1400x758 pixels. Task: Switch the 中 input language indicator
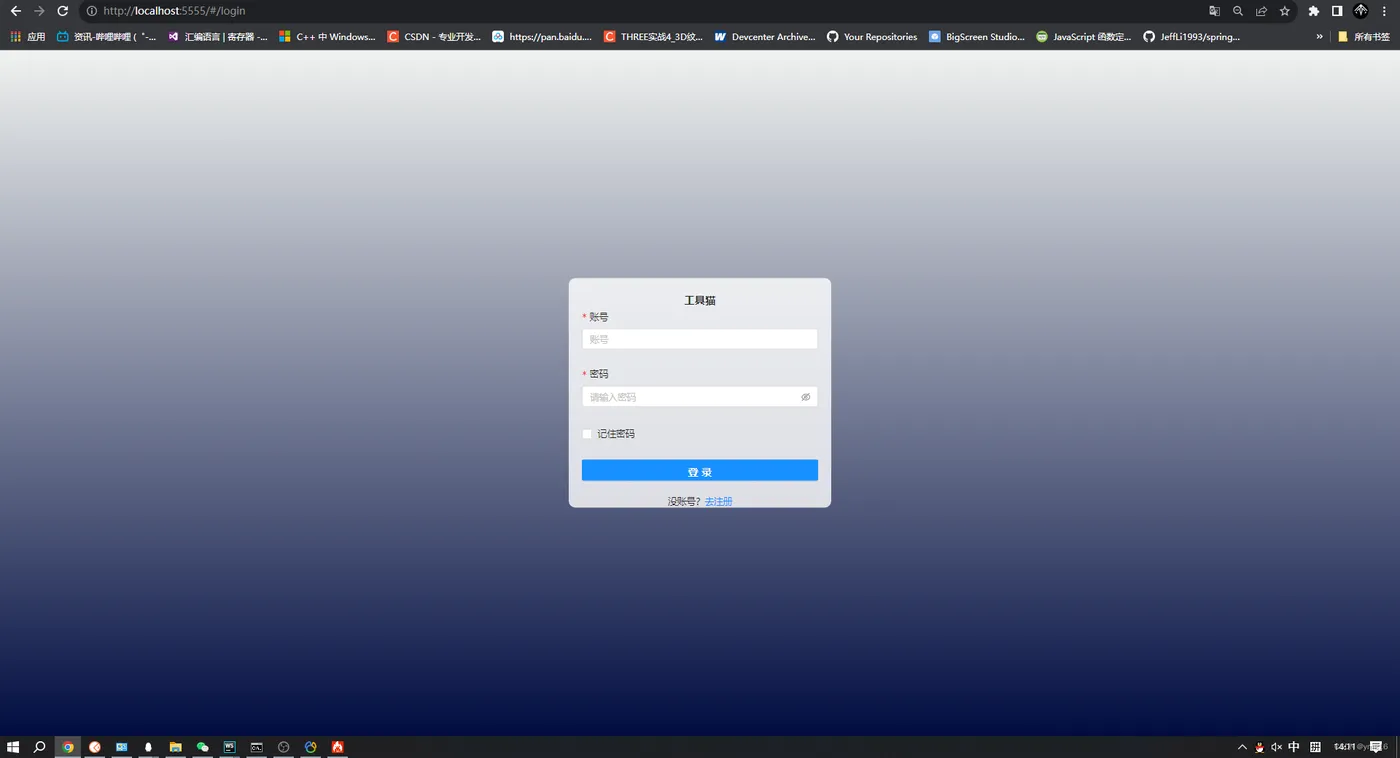(1294, 747)
